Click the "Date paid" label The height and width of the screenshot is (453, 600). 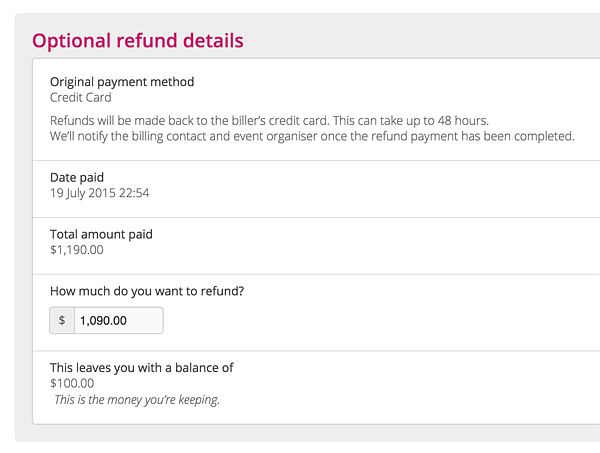click(77, 177)
